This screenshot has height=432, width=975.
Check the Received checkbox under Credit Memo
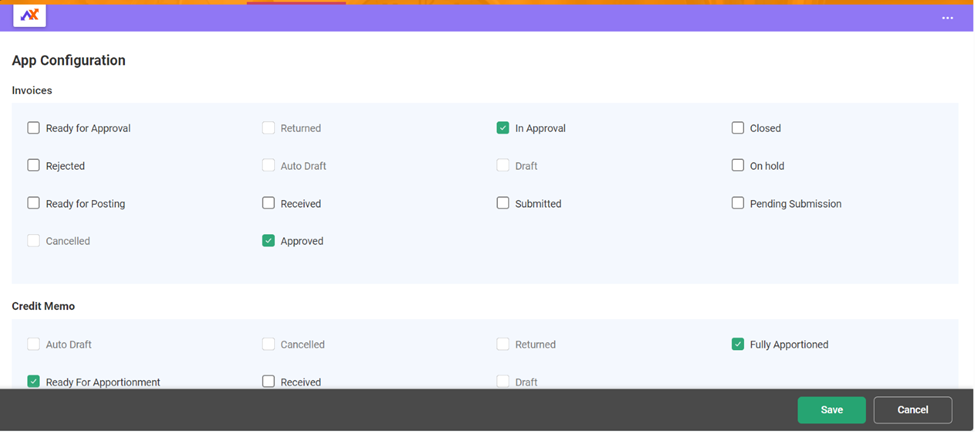268,381
